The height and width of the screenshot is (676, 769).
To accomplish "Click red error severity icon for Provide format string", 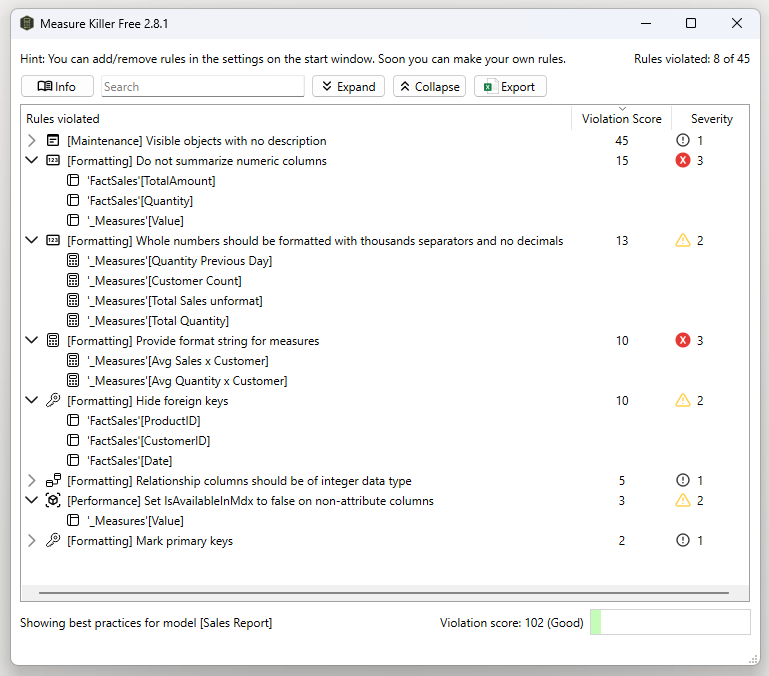I will (683, 340).
